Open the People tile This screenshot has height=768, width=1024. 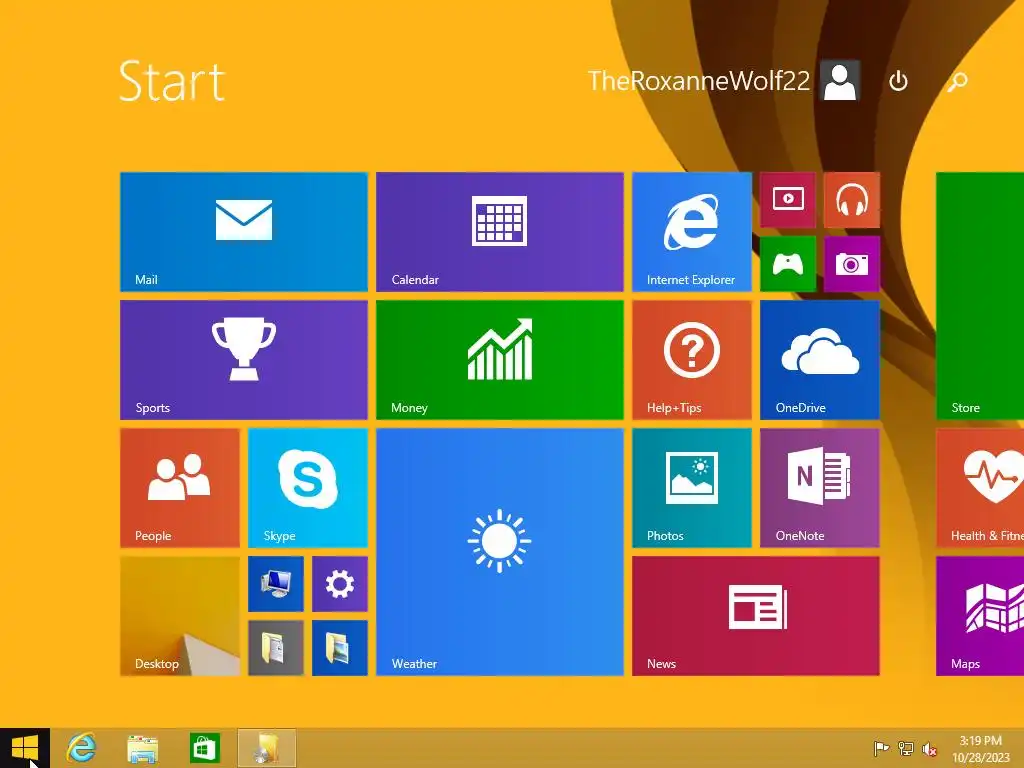point(180,488)
